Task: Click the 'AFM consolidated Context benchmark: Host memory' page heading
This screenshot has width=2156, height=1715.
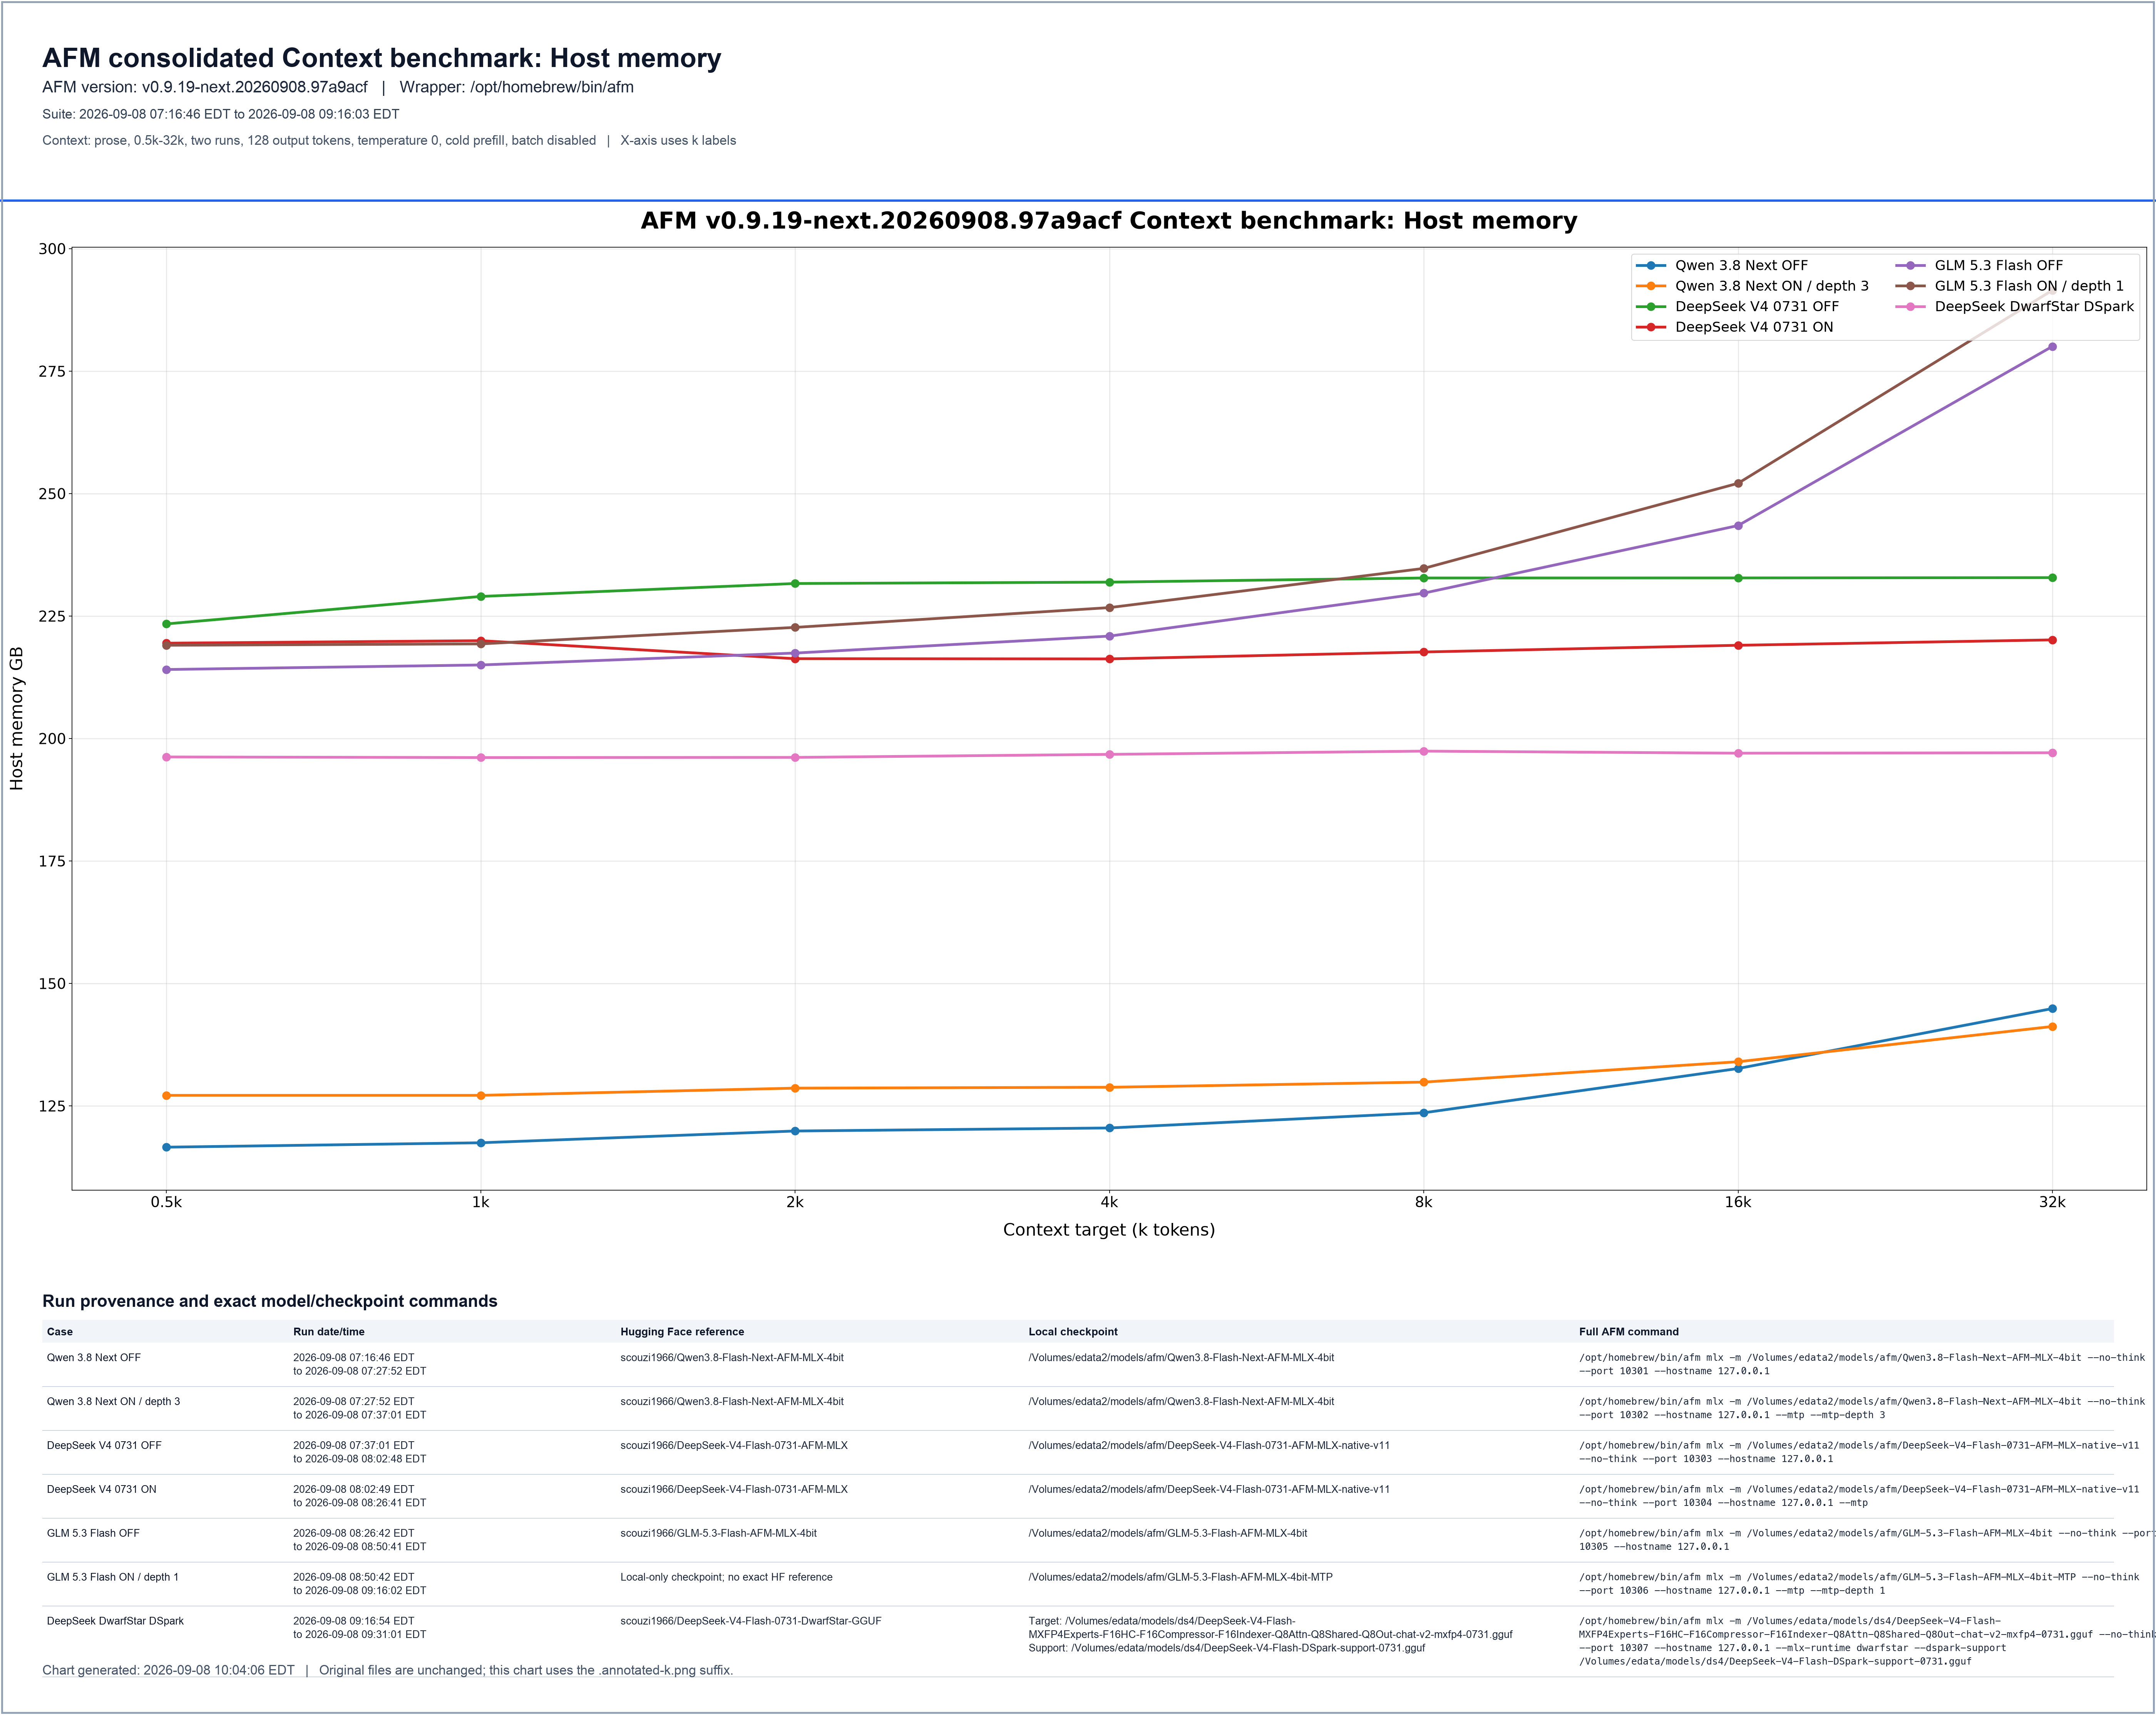Action: pyautogui.click(x=381, y=58)
